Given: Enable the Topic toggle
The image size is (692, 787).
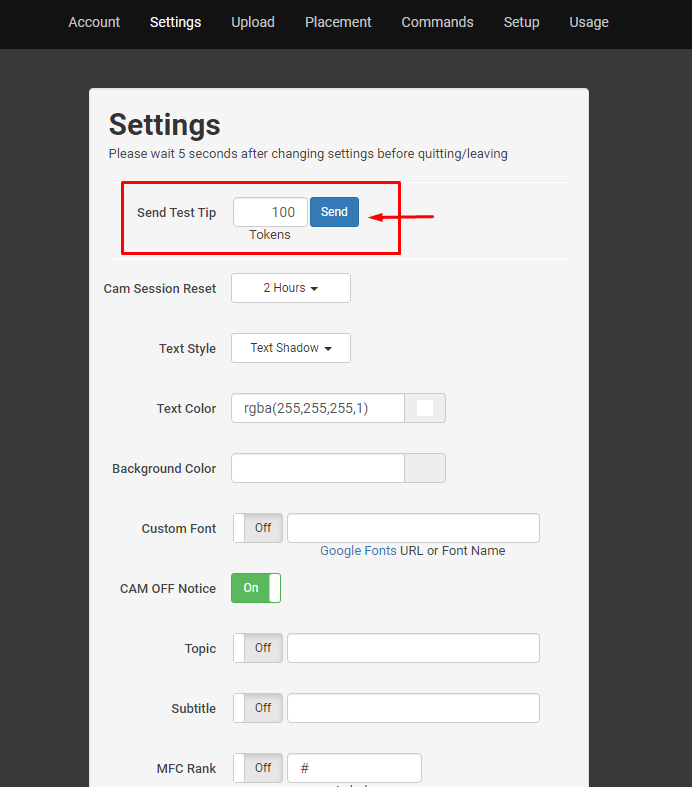Looking at the screenshot, I should pos(258,648).
